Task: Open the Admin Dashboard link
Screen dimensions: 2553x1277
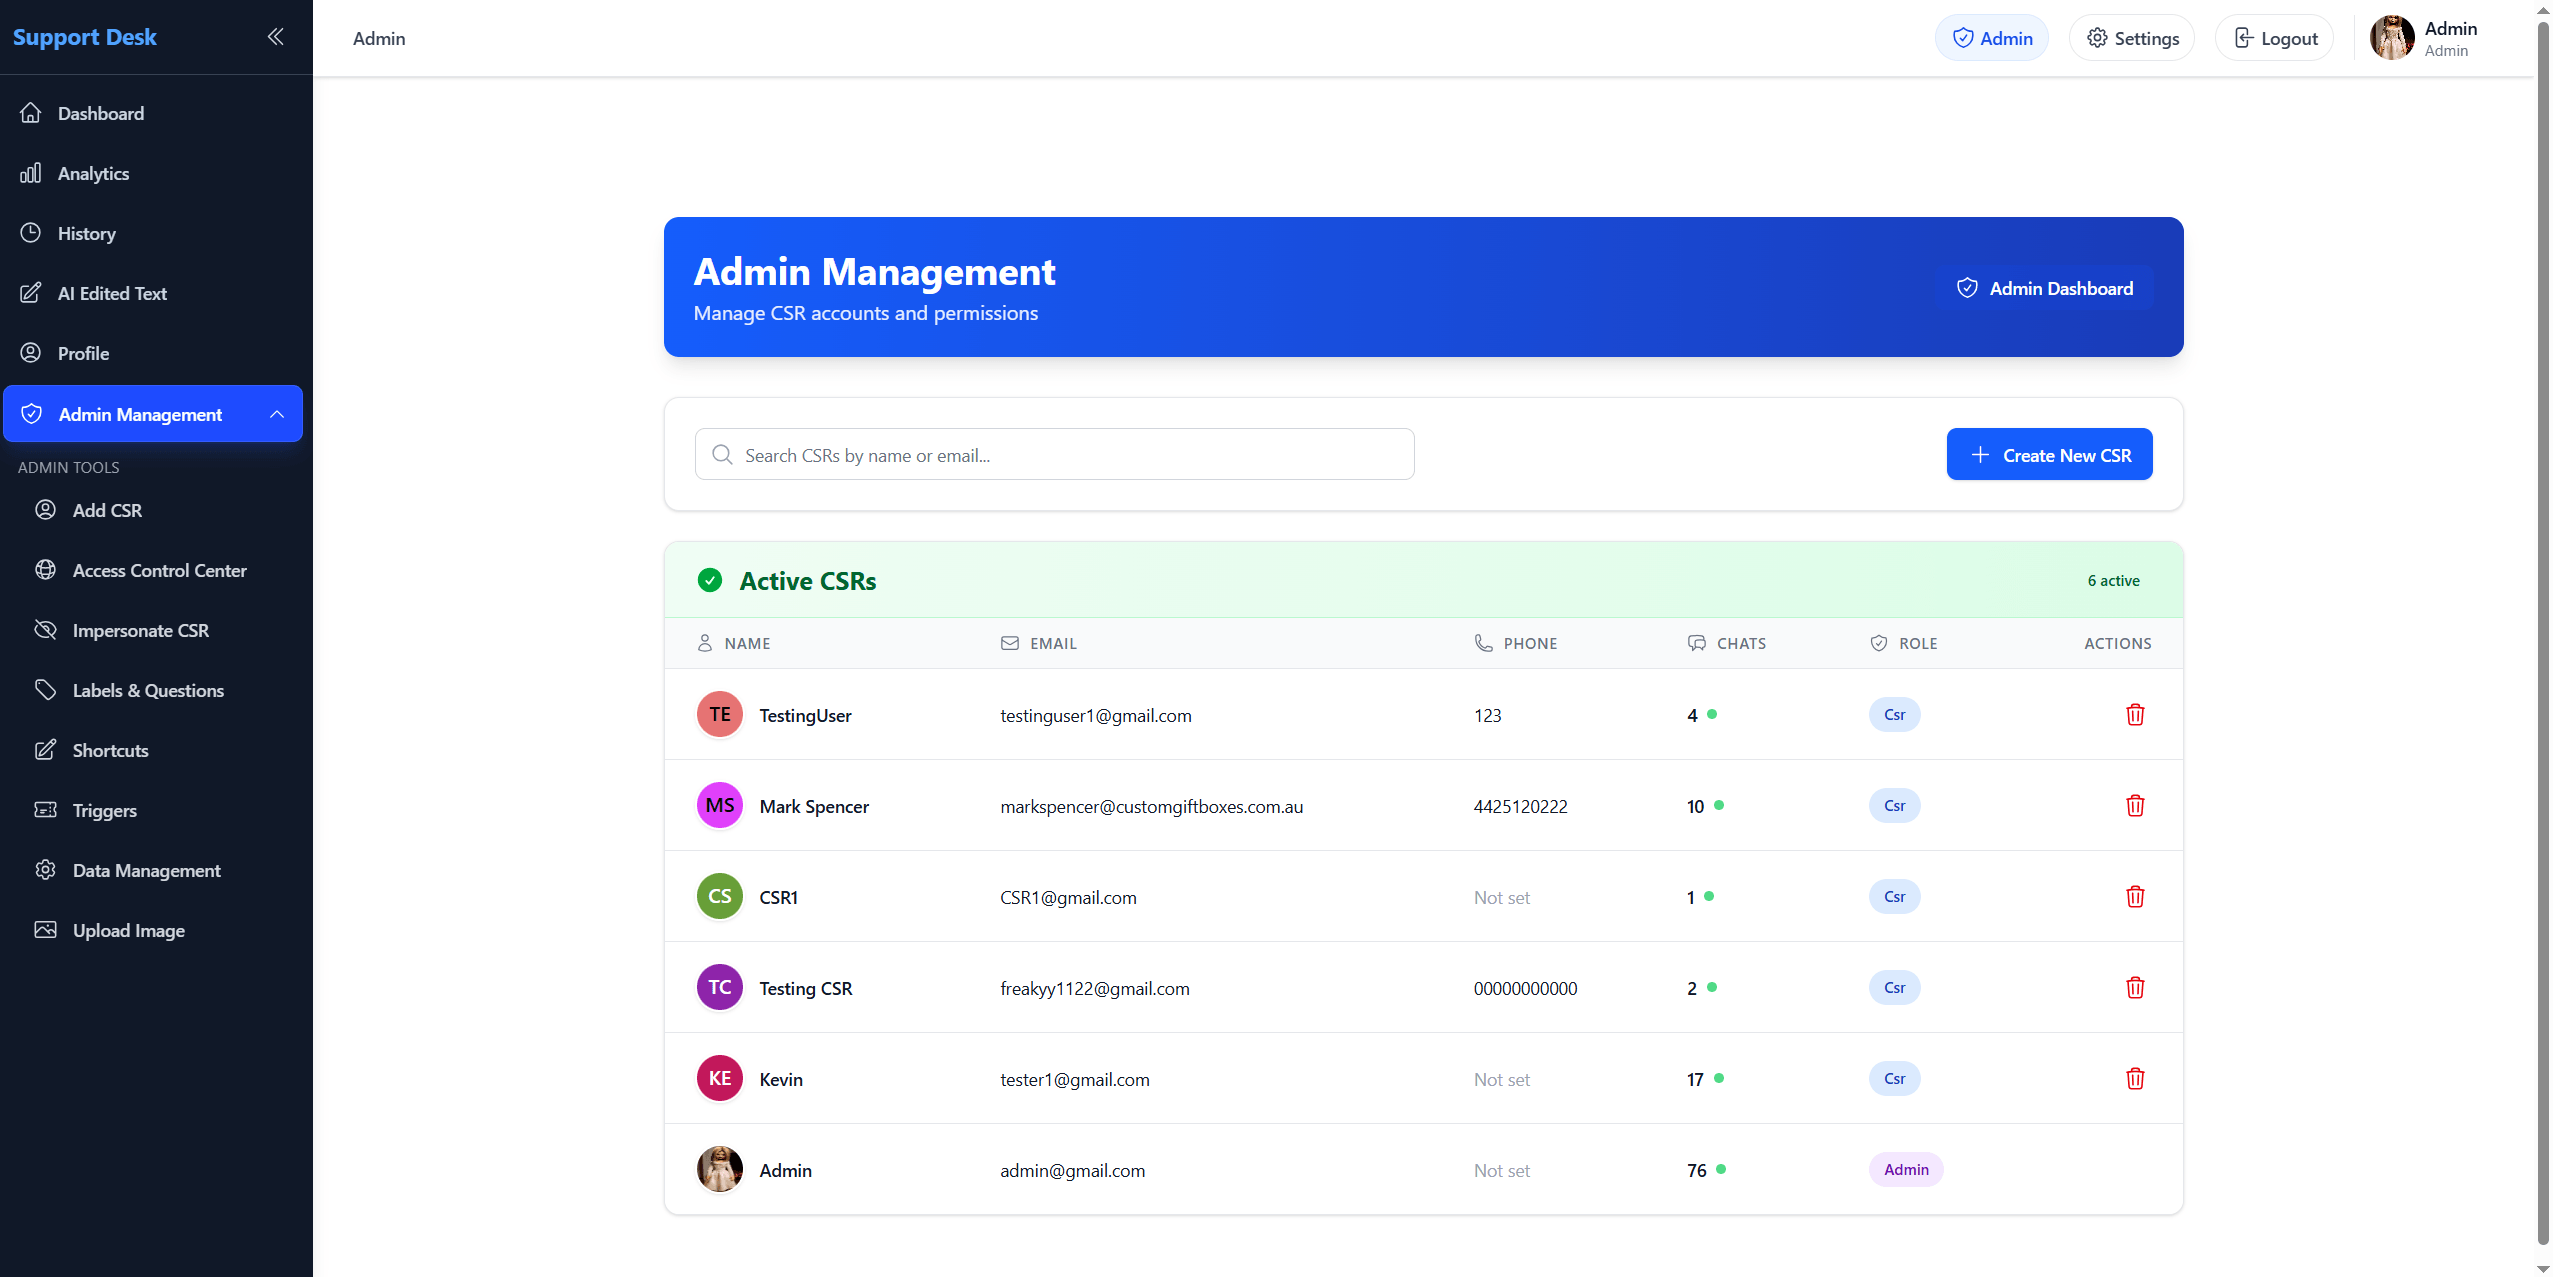Action: click(x=2044, y=287)
